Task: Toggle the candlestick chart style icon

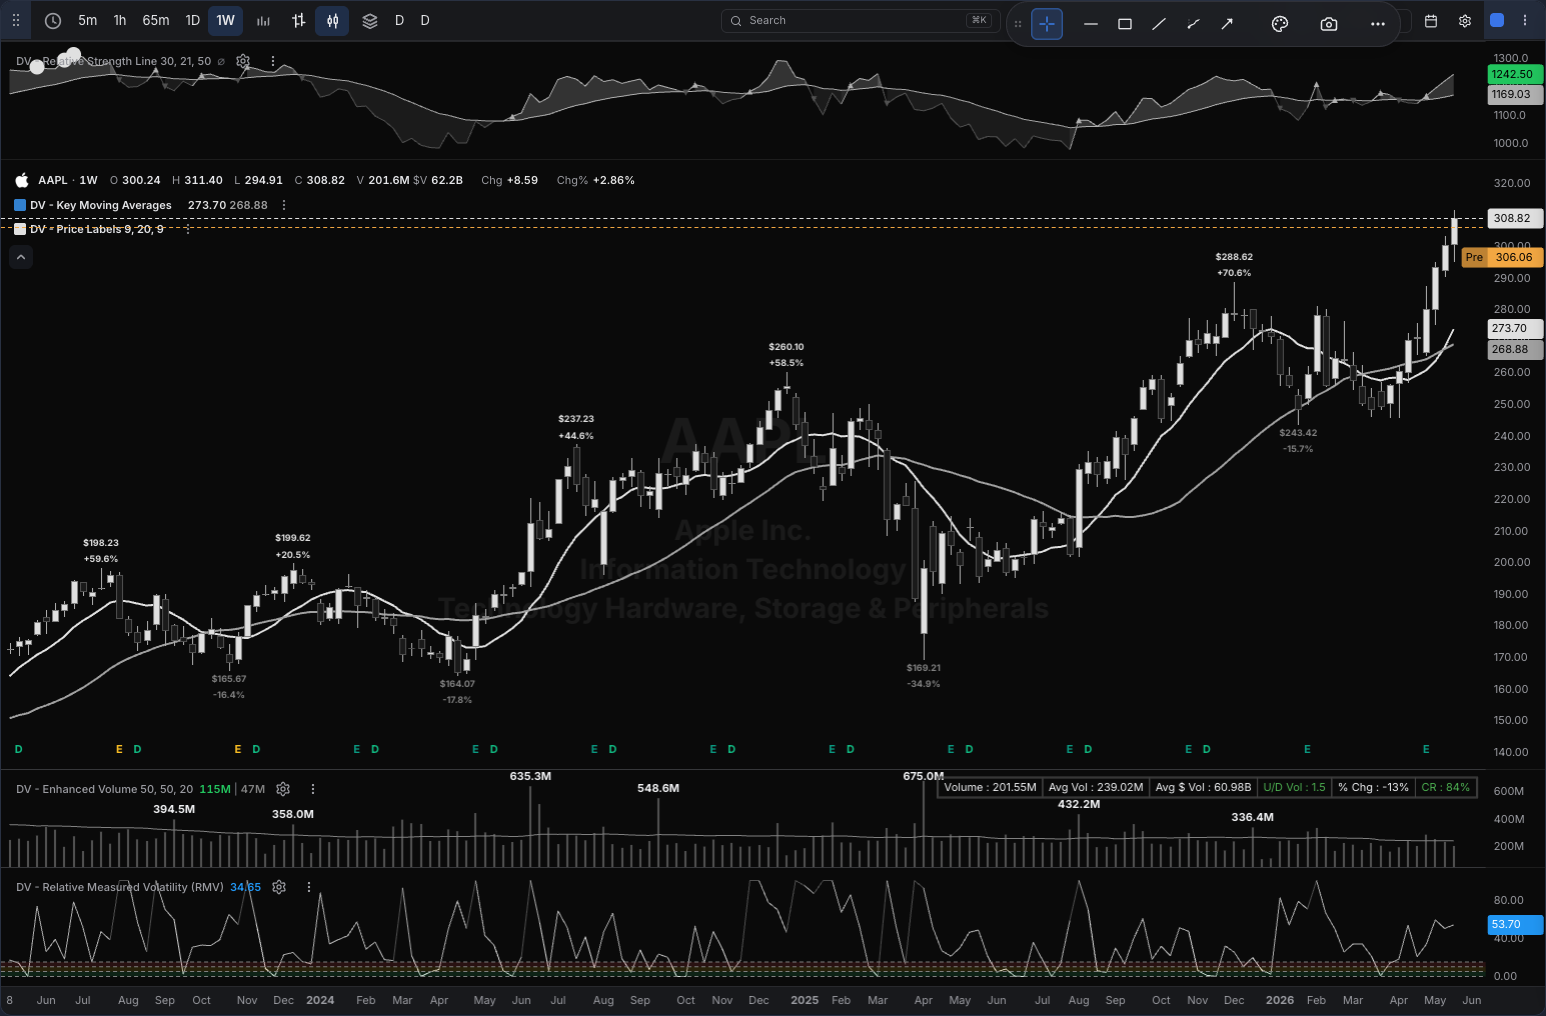Action: click(x=333, y=20)
